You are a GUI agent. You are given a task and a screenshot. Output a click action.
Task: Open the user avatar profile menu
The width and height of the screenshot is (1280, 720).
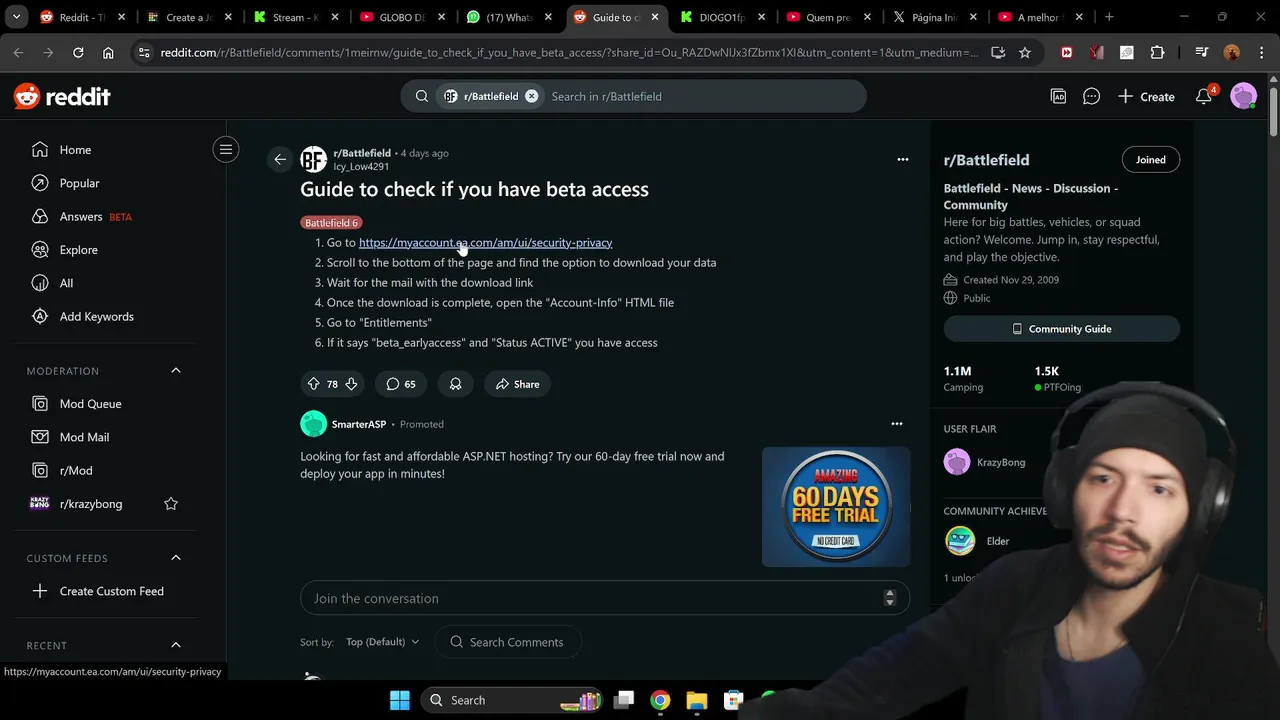click(x=1243, y=96)
